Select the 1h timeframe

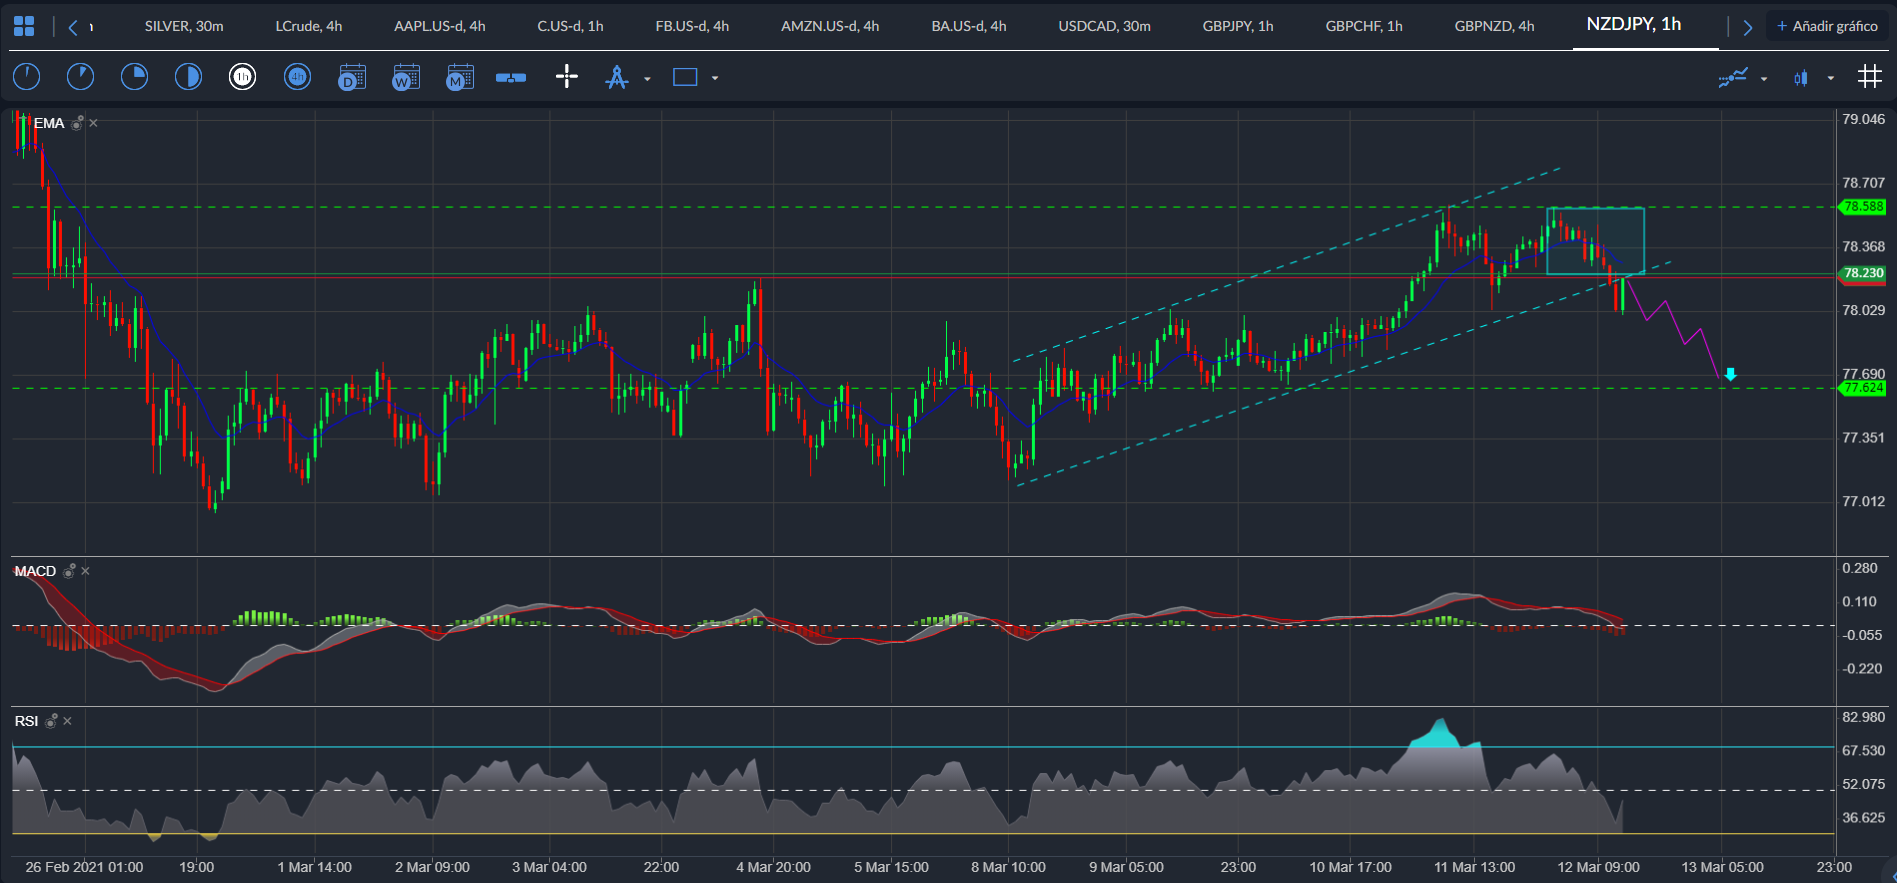[242, 77]
